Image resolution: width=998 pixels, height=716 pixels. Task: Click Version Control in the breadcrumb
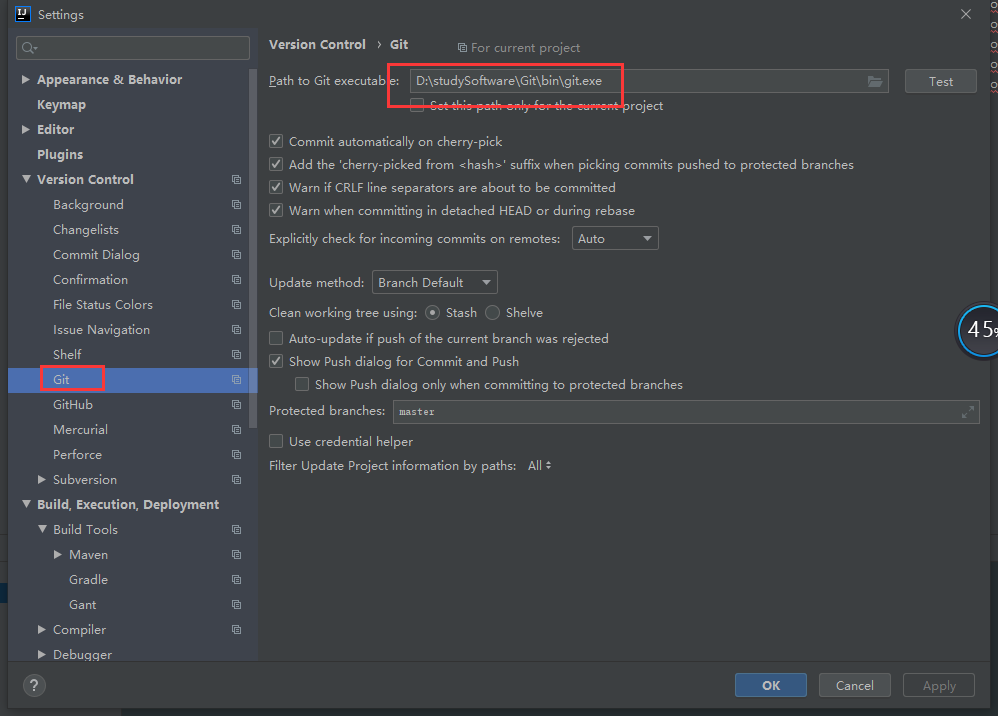[x=317, y=45]
